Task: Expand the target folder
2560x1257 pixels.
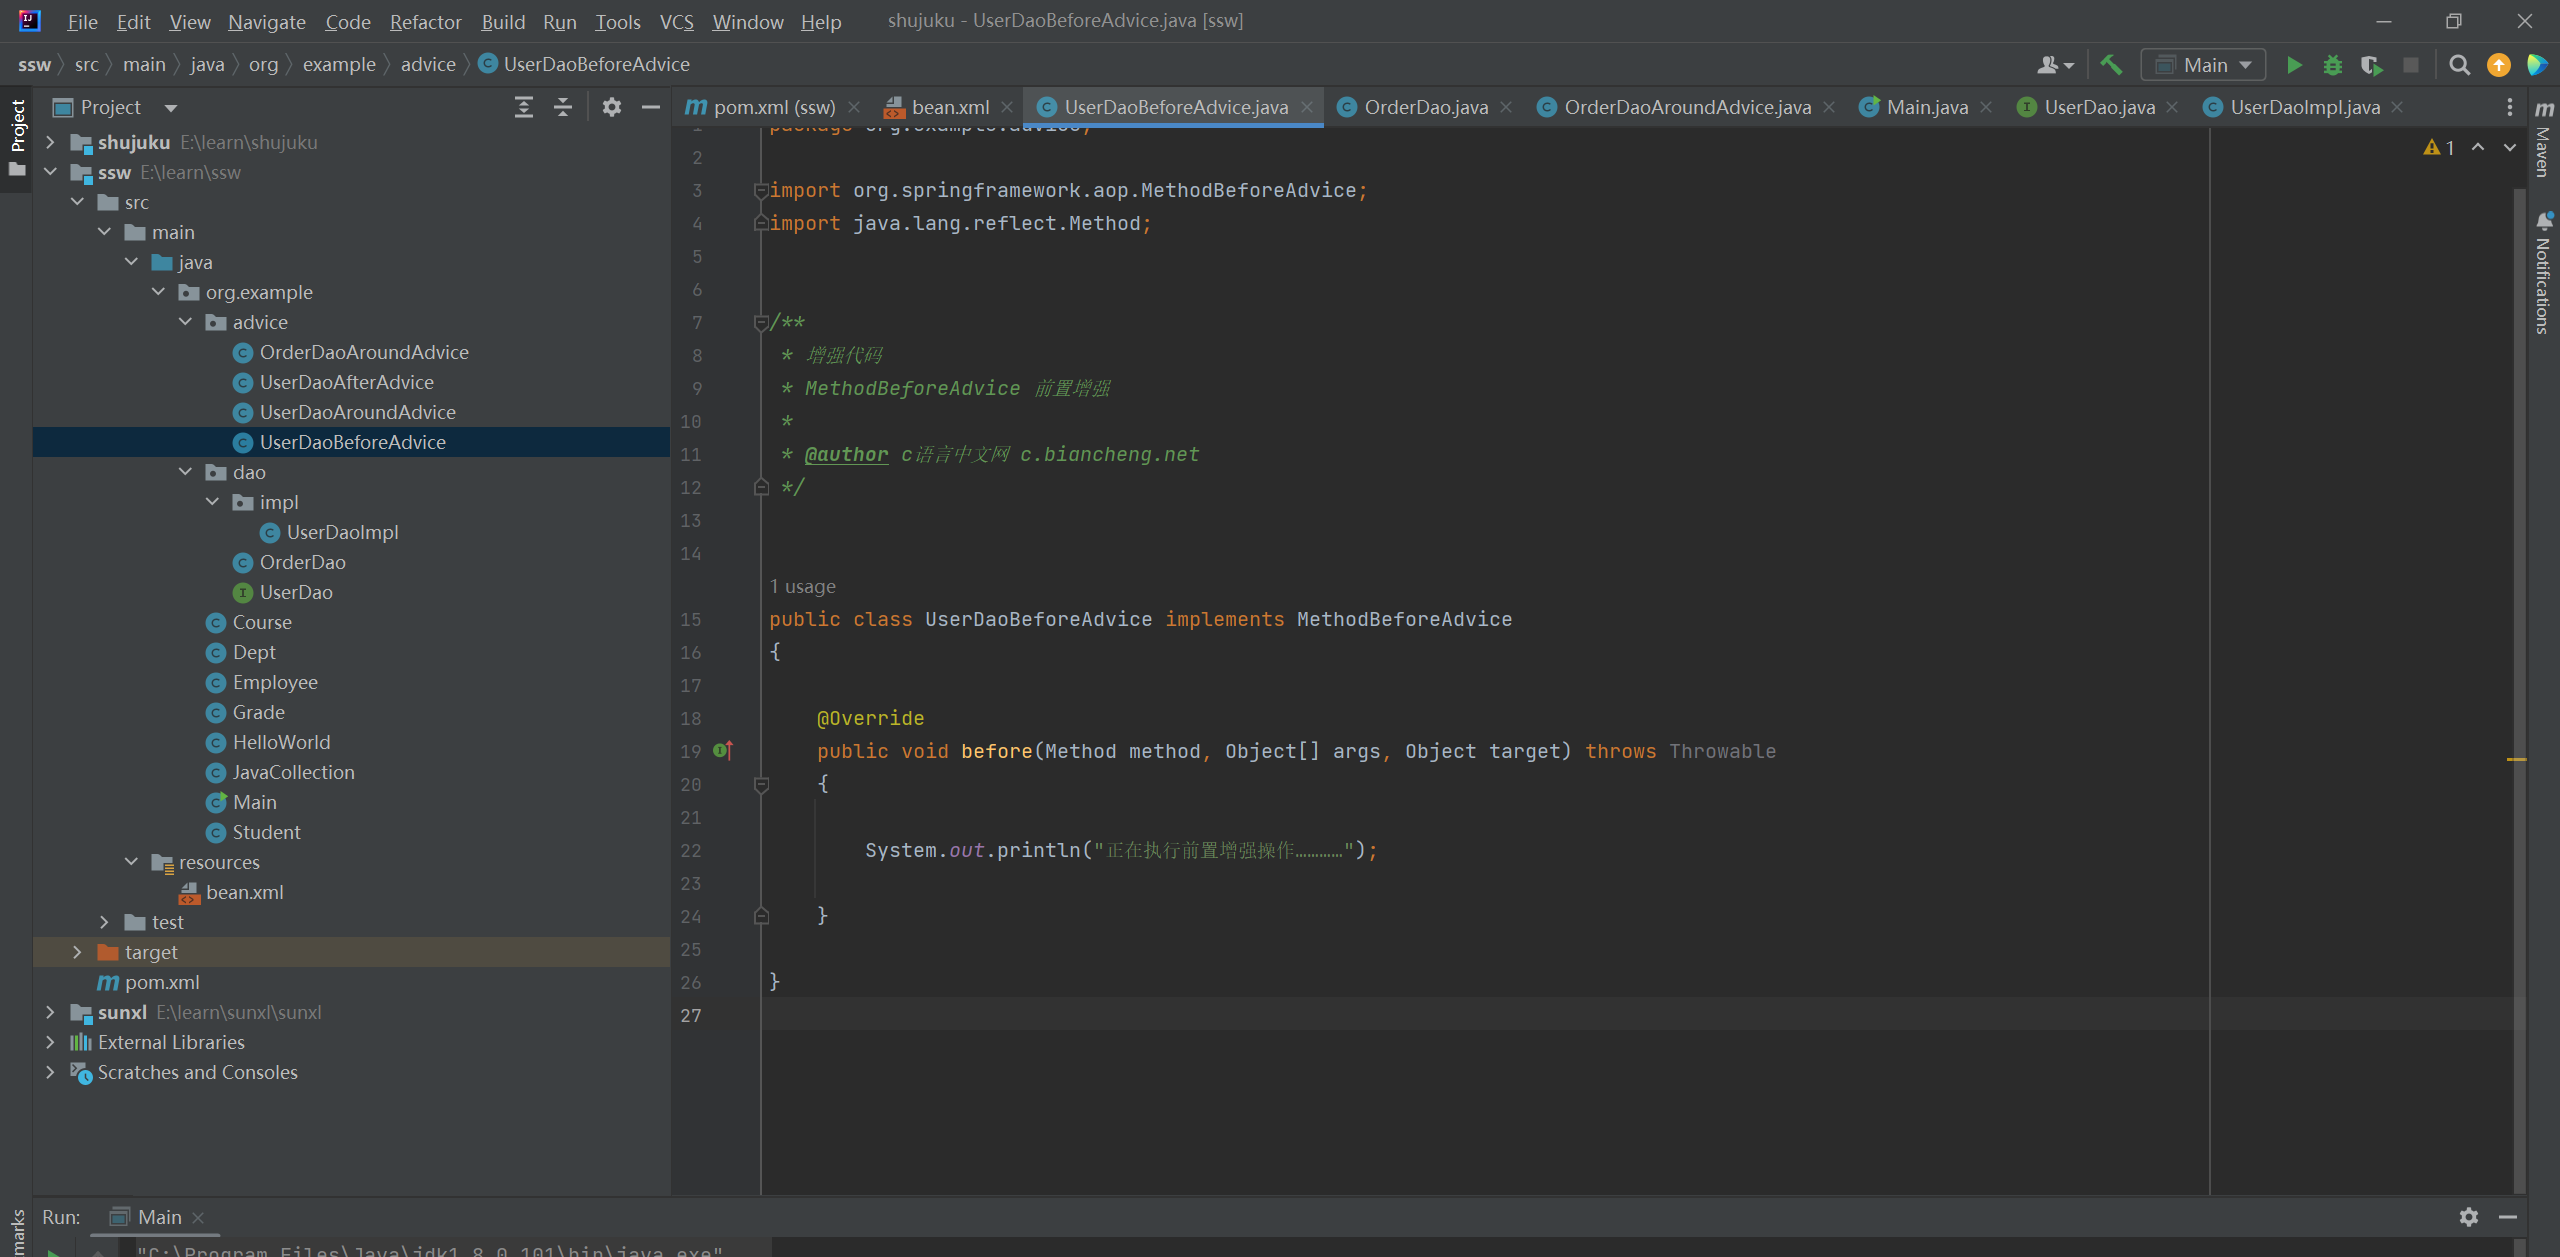Action: pos(77,952)
